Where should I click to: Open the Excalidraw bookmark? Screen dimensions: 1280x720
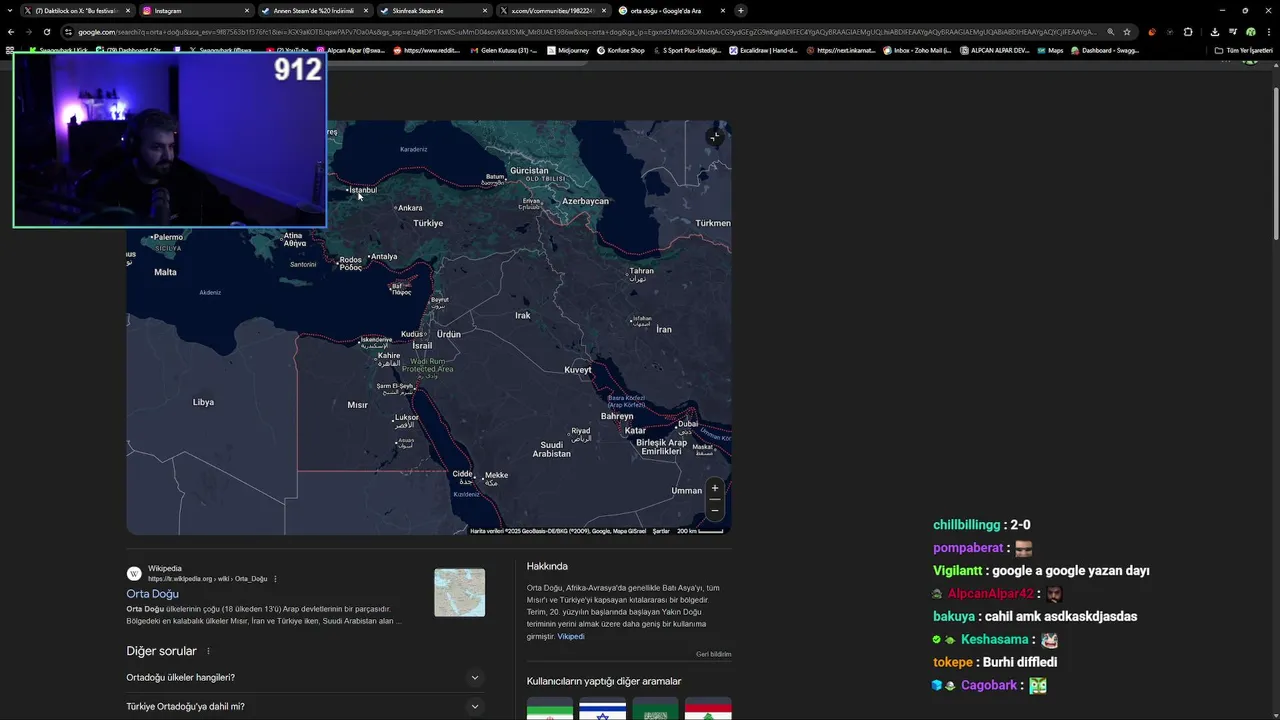763,50
